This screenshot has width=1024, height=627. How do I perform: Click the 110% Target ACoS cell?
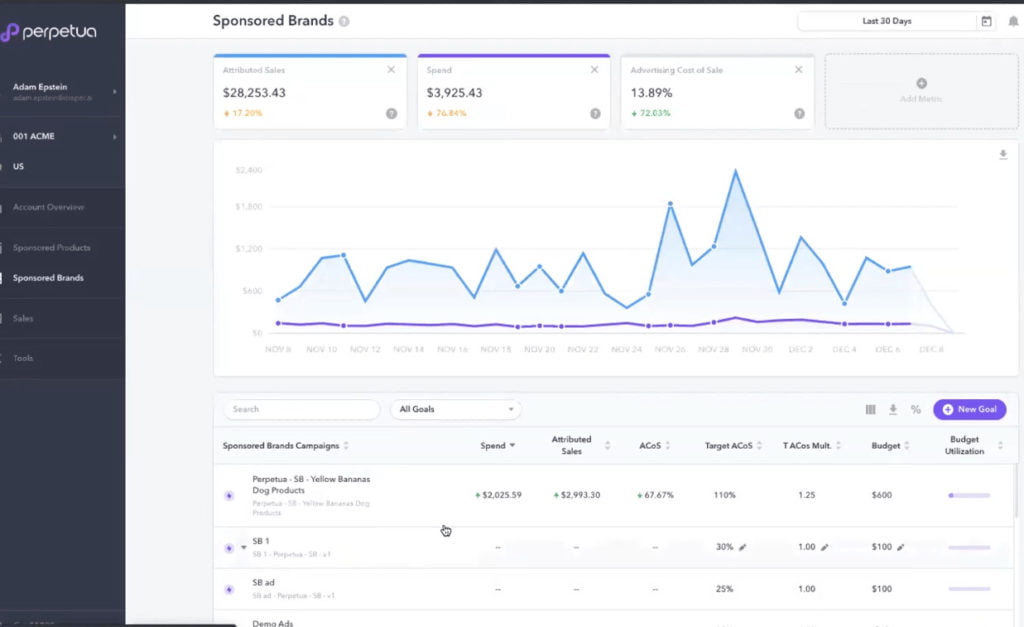pyautogui.click(x=724, y=495)
